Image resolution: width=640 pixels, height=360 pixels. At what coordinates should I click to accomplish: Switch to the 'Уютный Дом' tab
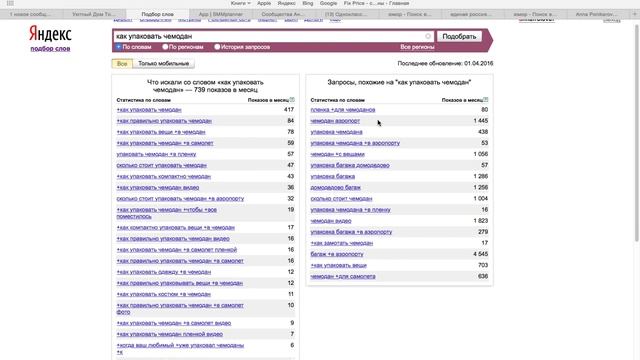click(x=94, y=14)
